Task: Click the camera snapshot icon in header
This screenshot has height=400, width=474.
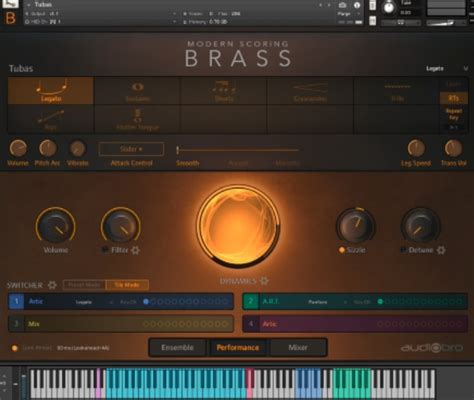Action: coord(342,5)
